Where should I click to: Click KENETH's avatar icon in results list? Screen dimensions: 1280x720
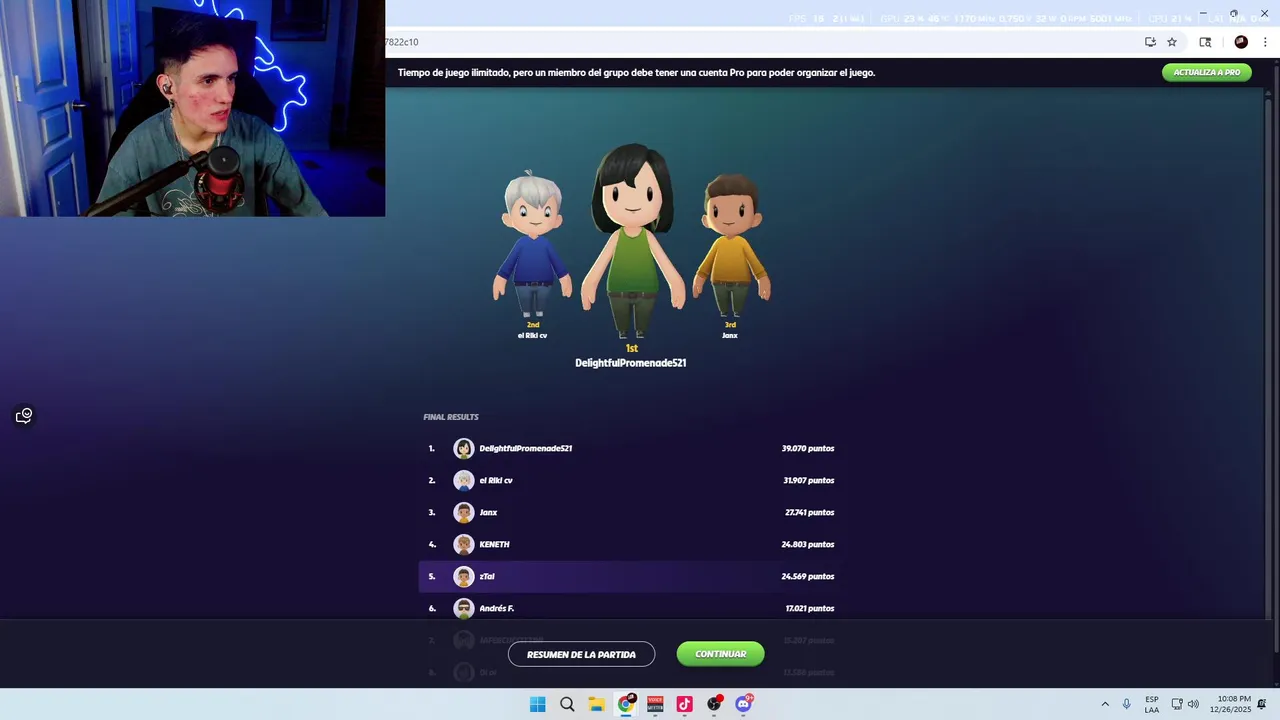click(463, 544)
